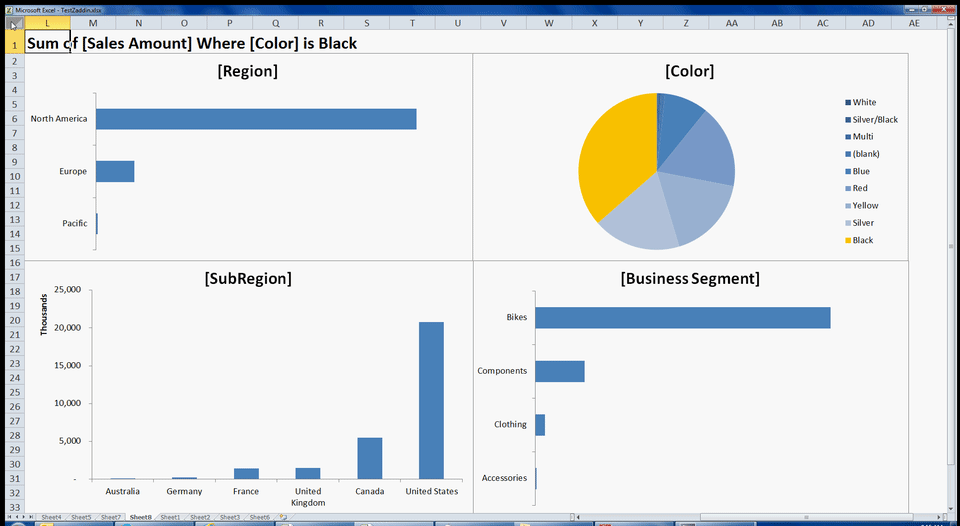This screenshot has height=526, width=960.
Task: Select column M header
Action: point(93,23)
